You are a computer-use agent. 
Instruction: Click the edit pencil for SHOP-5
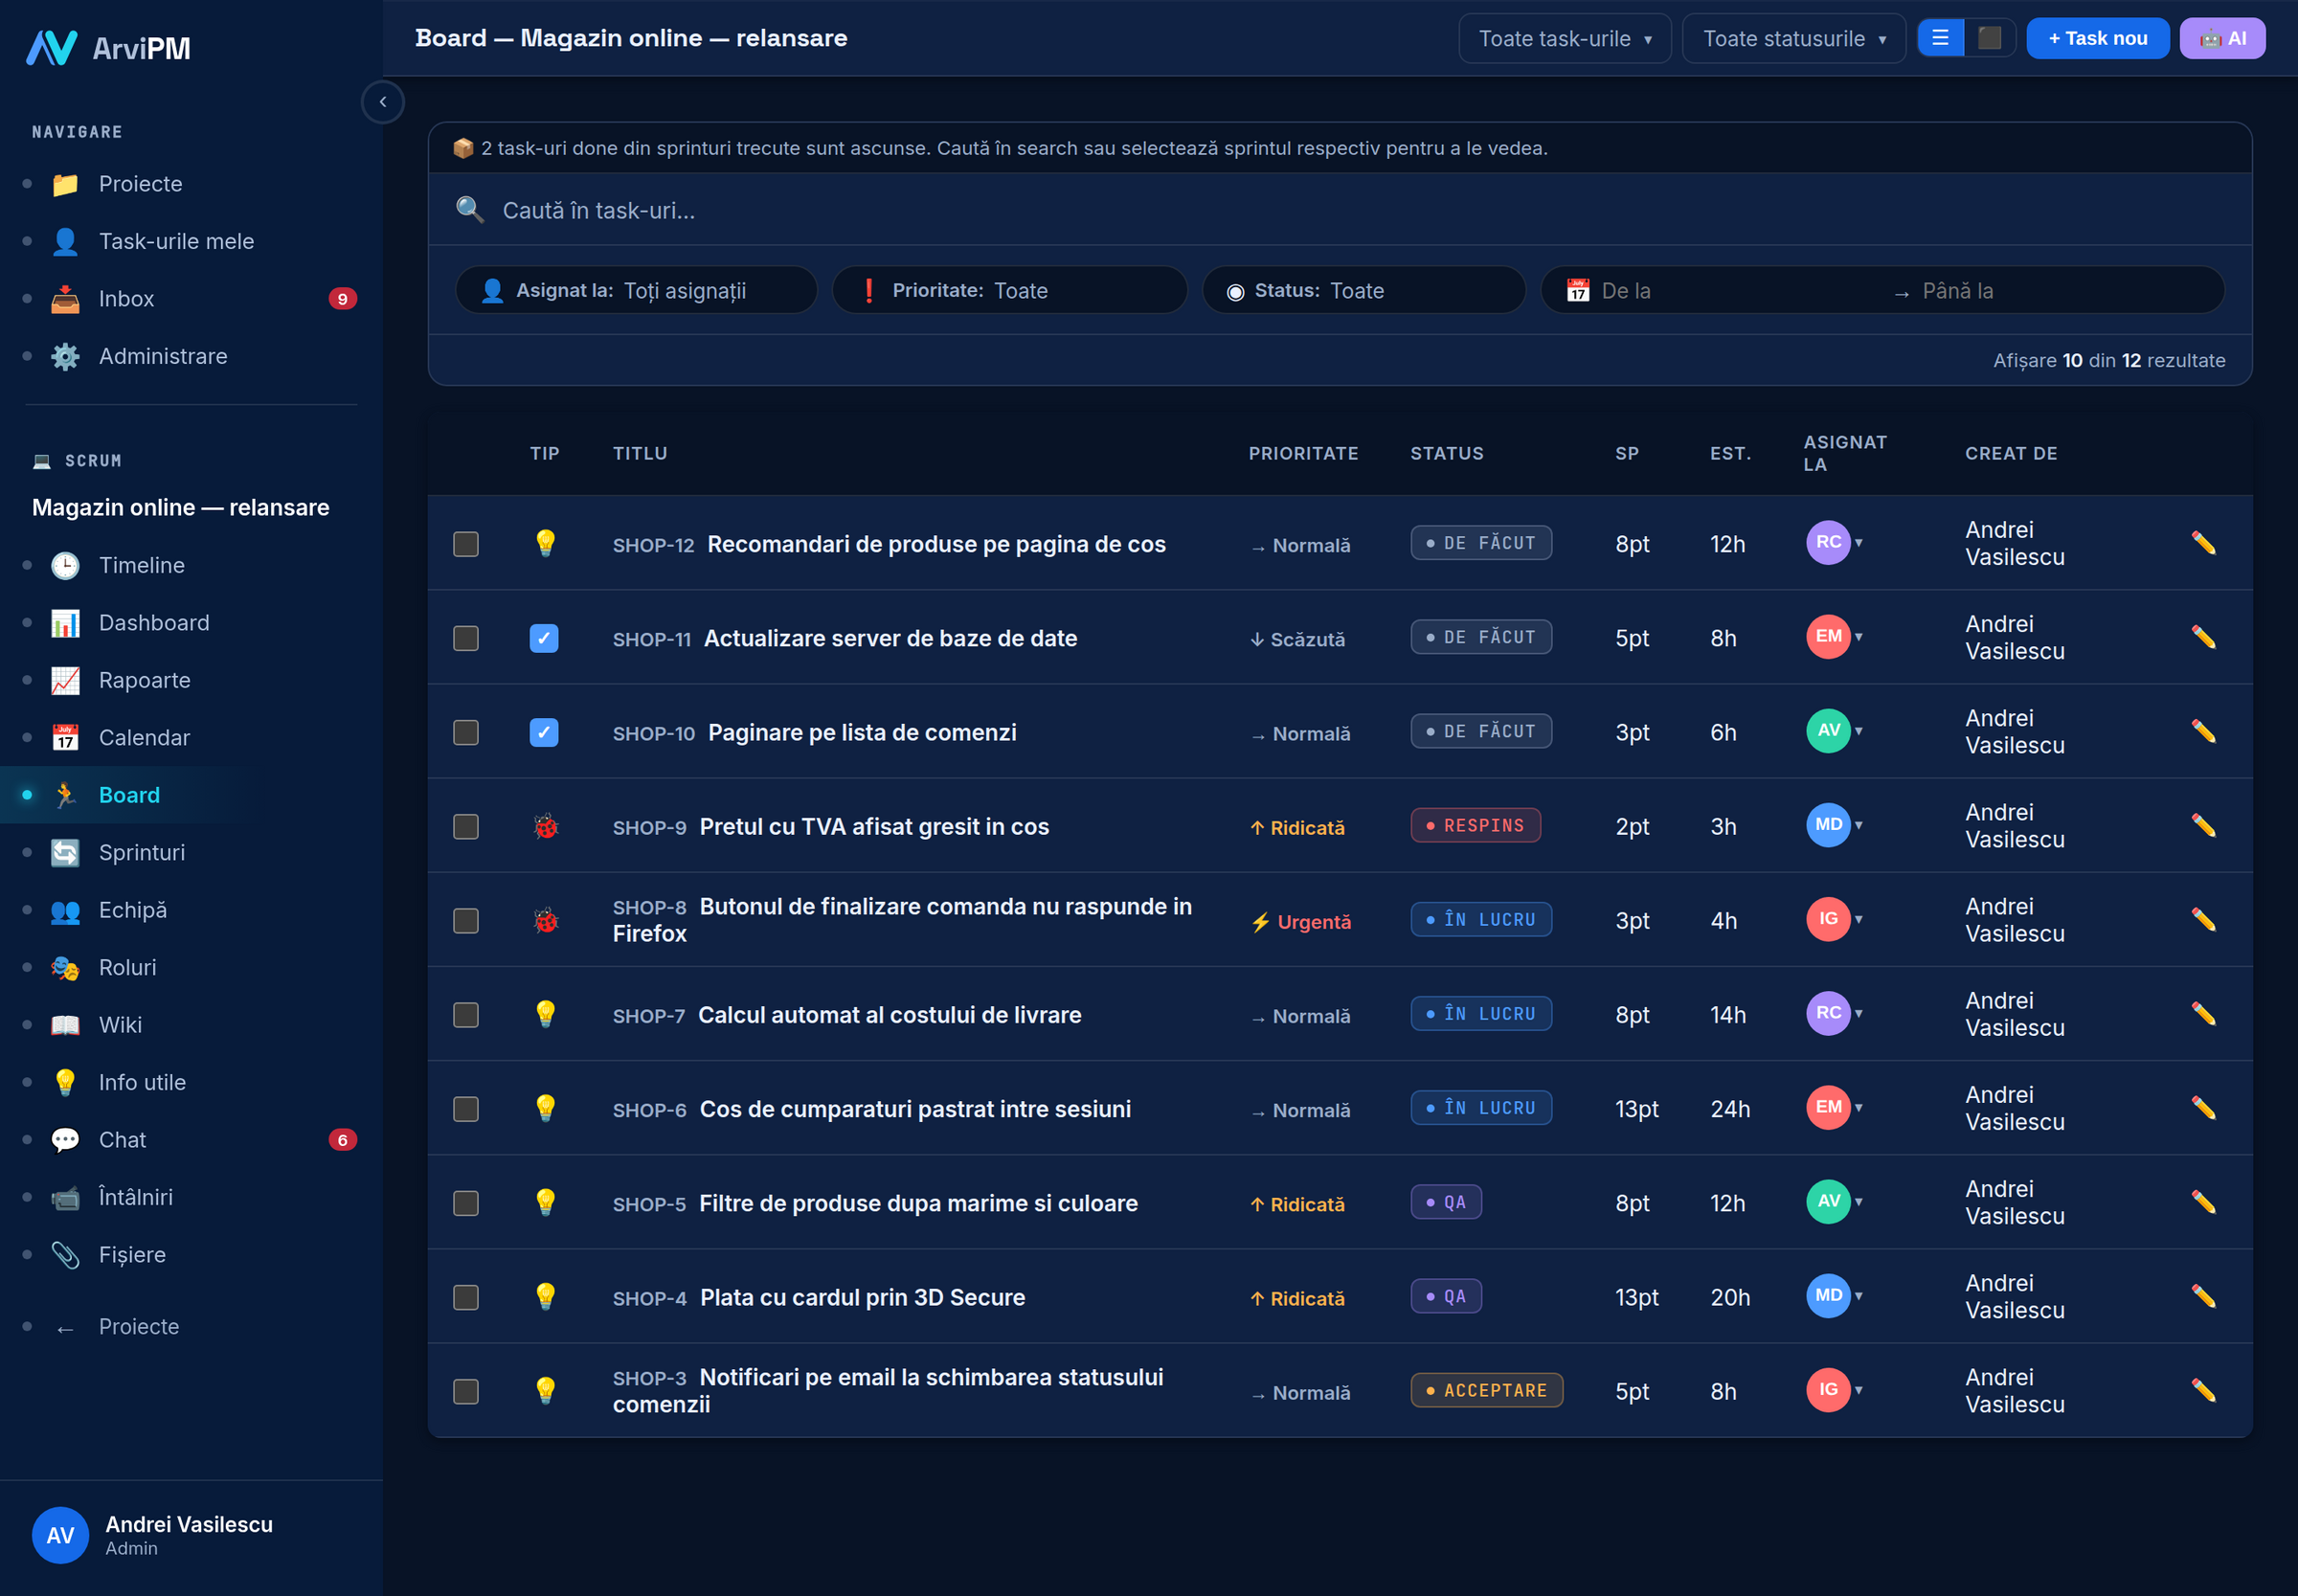[2203, 1202]
